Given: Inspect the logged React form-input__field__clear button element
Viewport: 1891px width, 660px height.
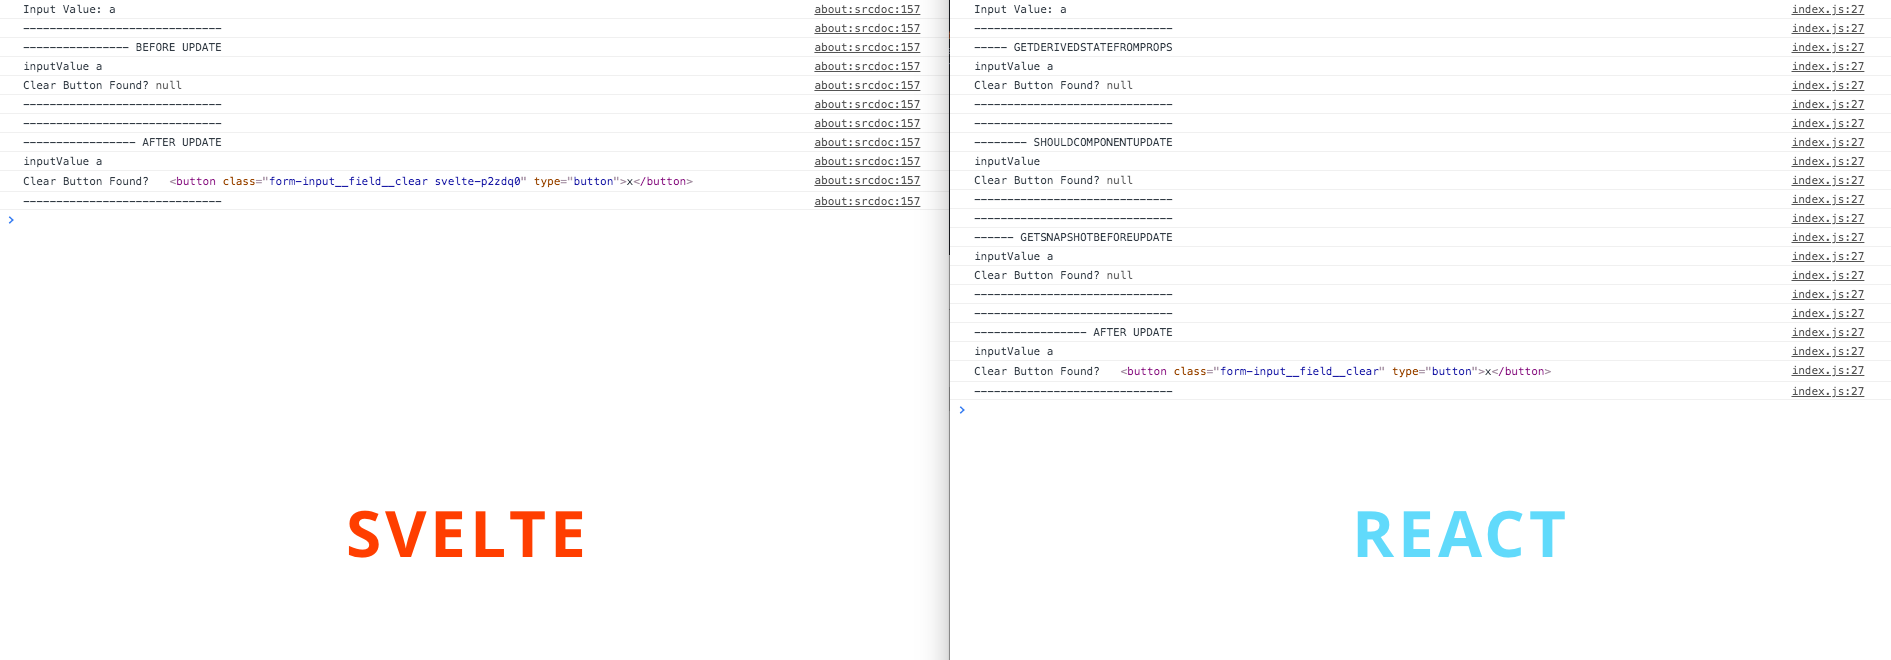Looking at the screenshot, I should pyautogui.click(x=1336, y=371).
